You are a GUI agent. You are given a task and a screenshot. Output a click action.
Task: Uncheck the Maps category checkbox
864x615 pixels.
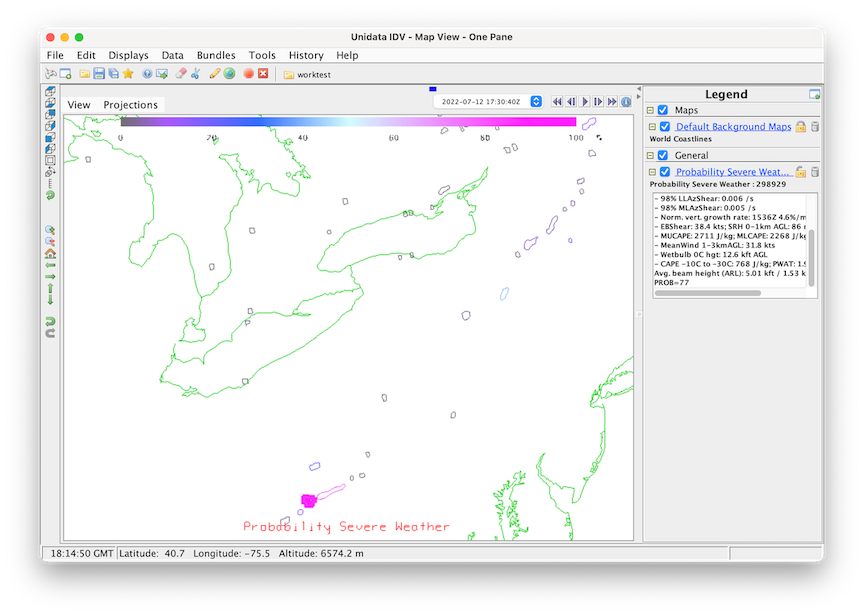(662, 110)
